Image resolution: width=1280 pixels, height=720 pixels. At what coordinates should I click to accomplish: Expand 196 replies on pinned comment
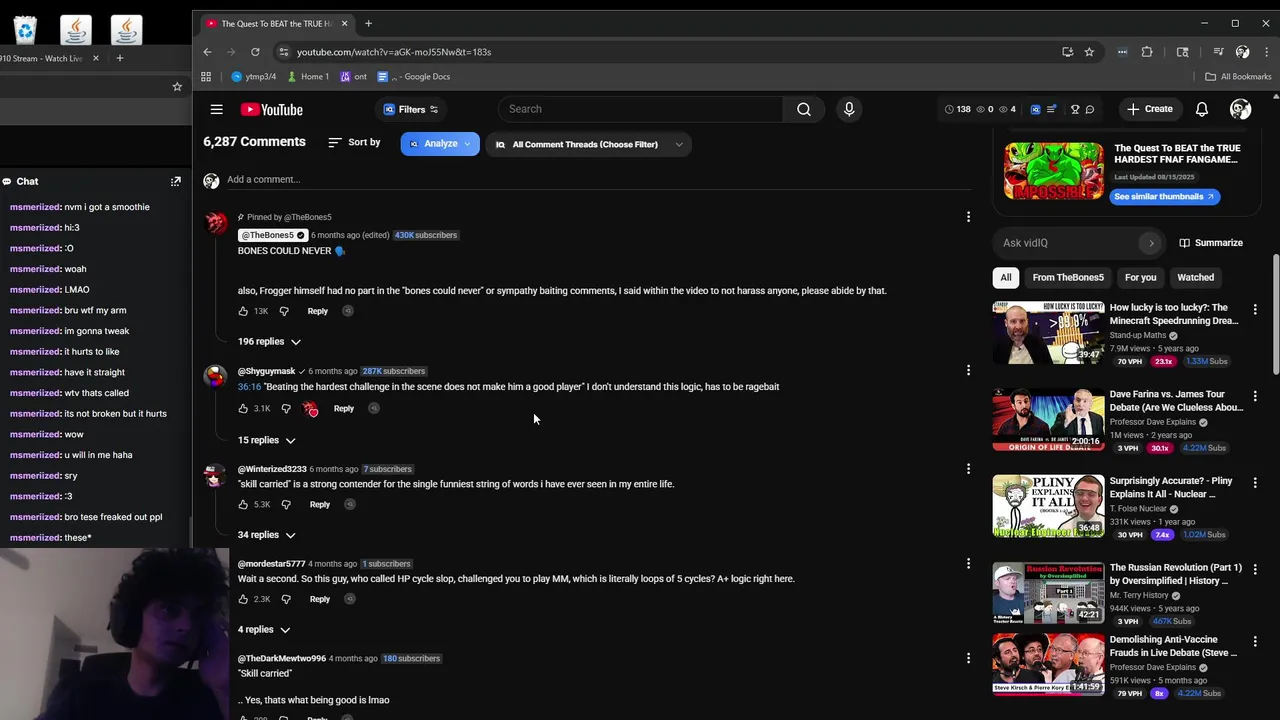[x=269, y=342]
